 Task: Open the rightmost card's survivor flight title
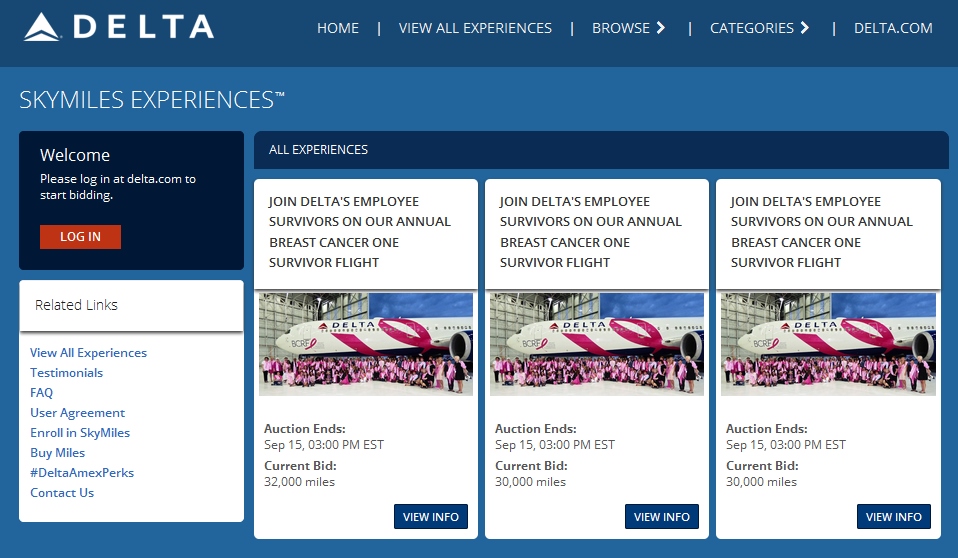821,232
